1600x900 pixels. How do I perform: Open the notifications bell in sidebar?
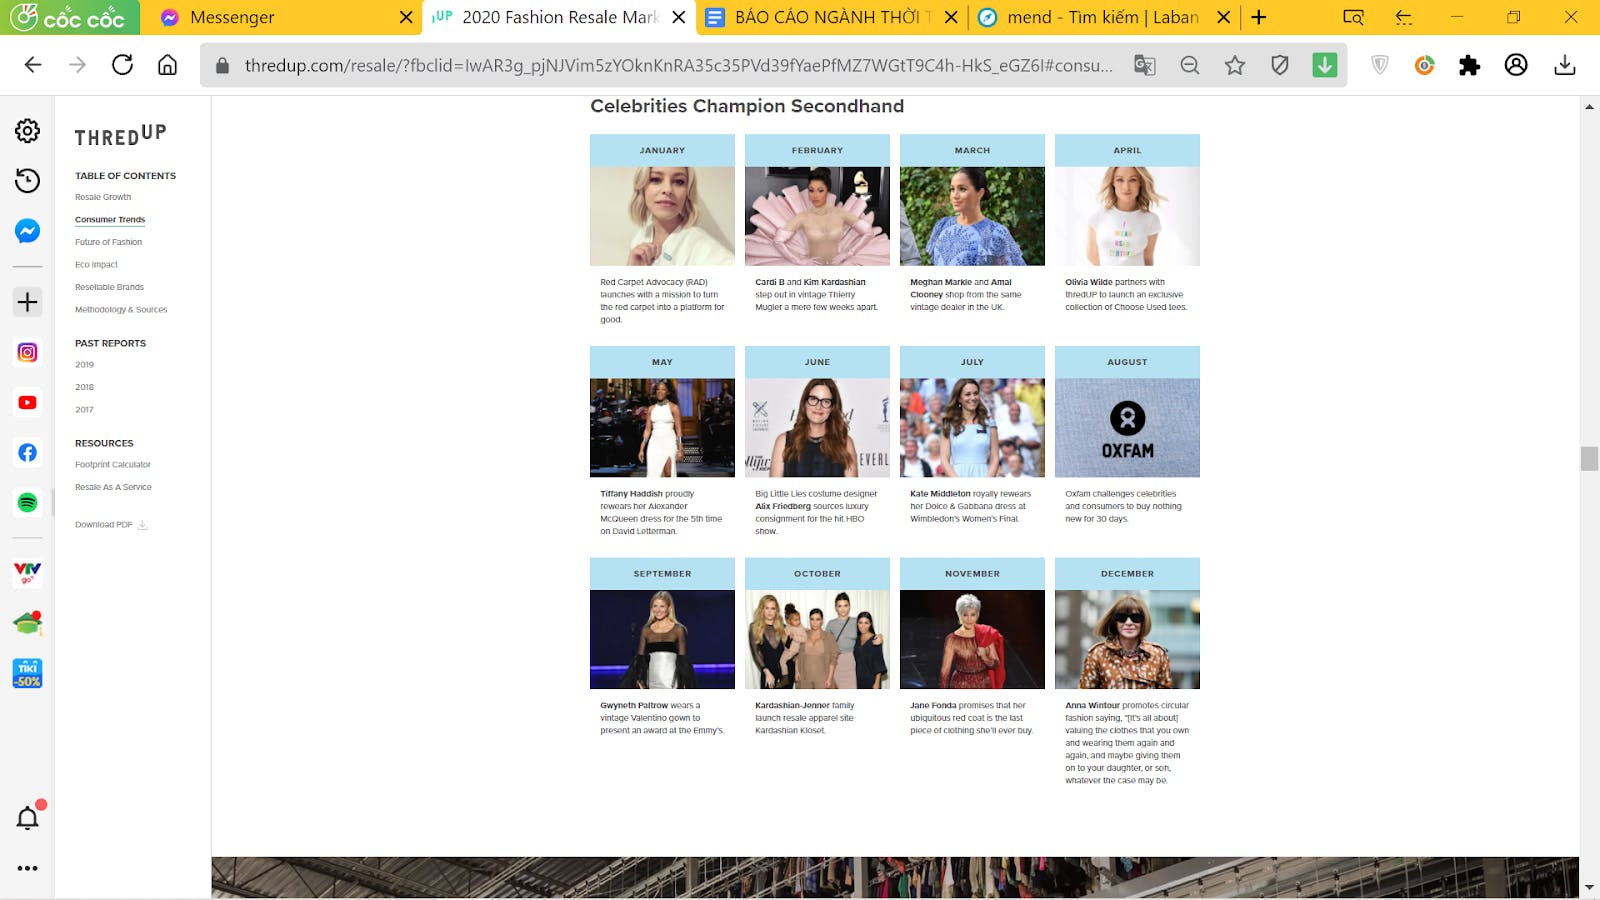tap(27, 818)
